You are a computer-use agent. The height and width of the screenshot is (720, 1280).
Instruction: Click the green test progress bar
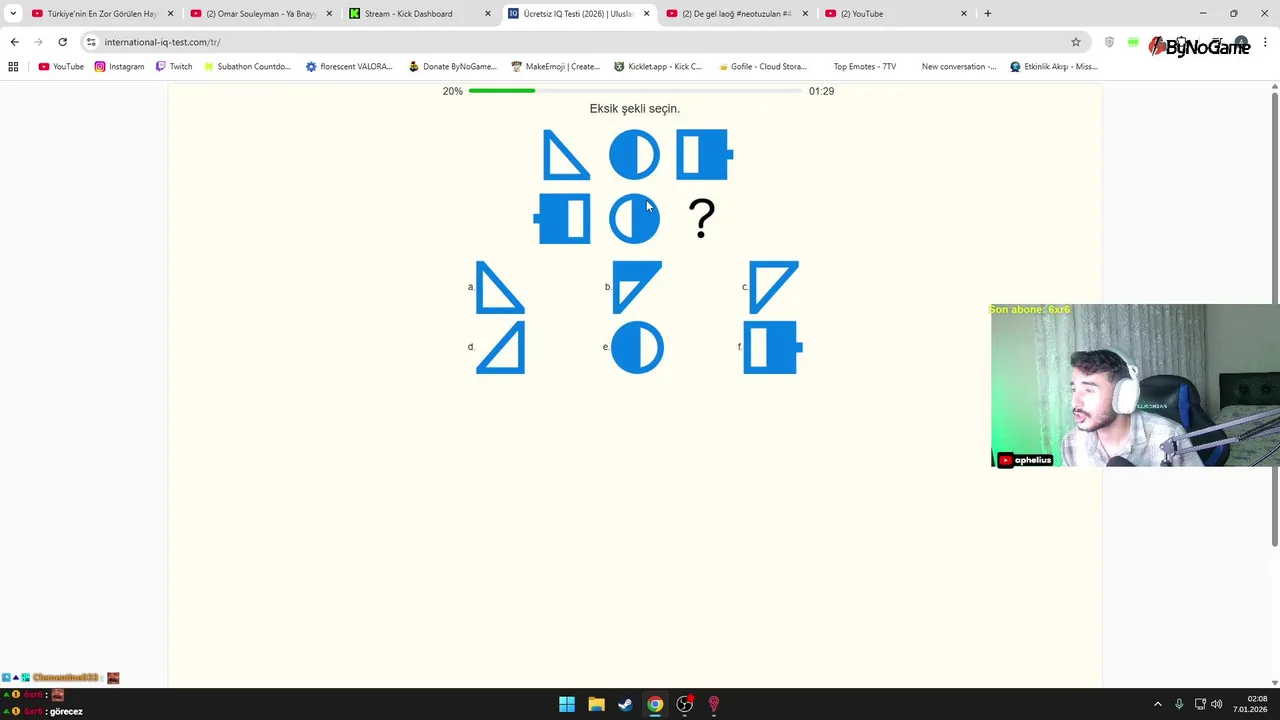pyautogui.click(x=635, y=91)
